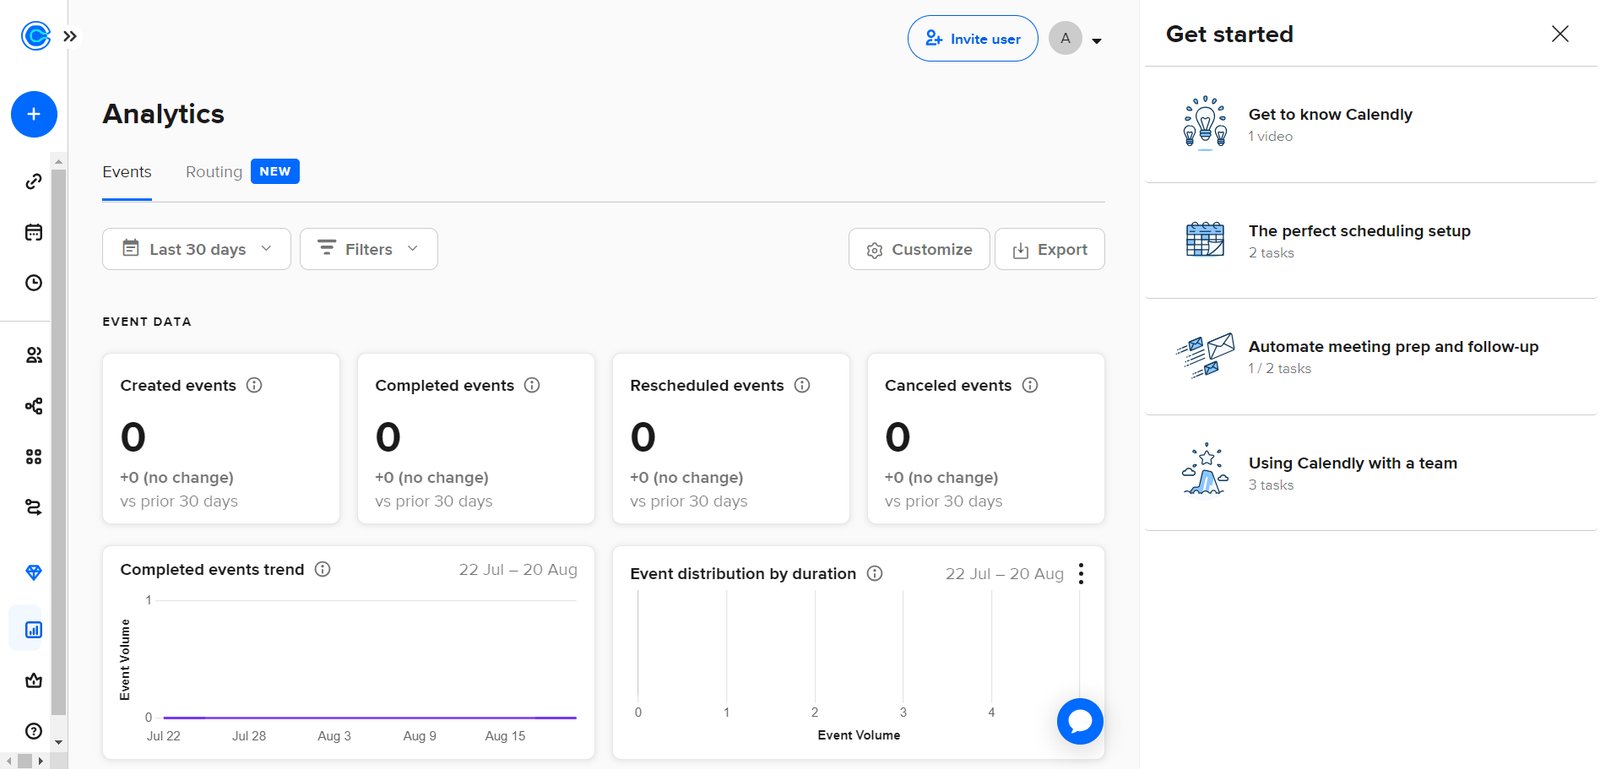The height and width of the screenshot is (769, 1600).
Task: Click the Export button
Action: pyautogui.click(x=1050, y=249)
